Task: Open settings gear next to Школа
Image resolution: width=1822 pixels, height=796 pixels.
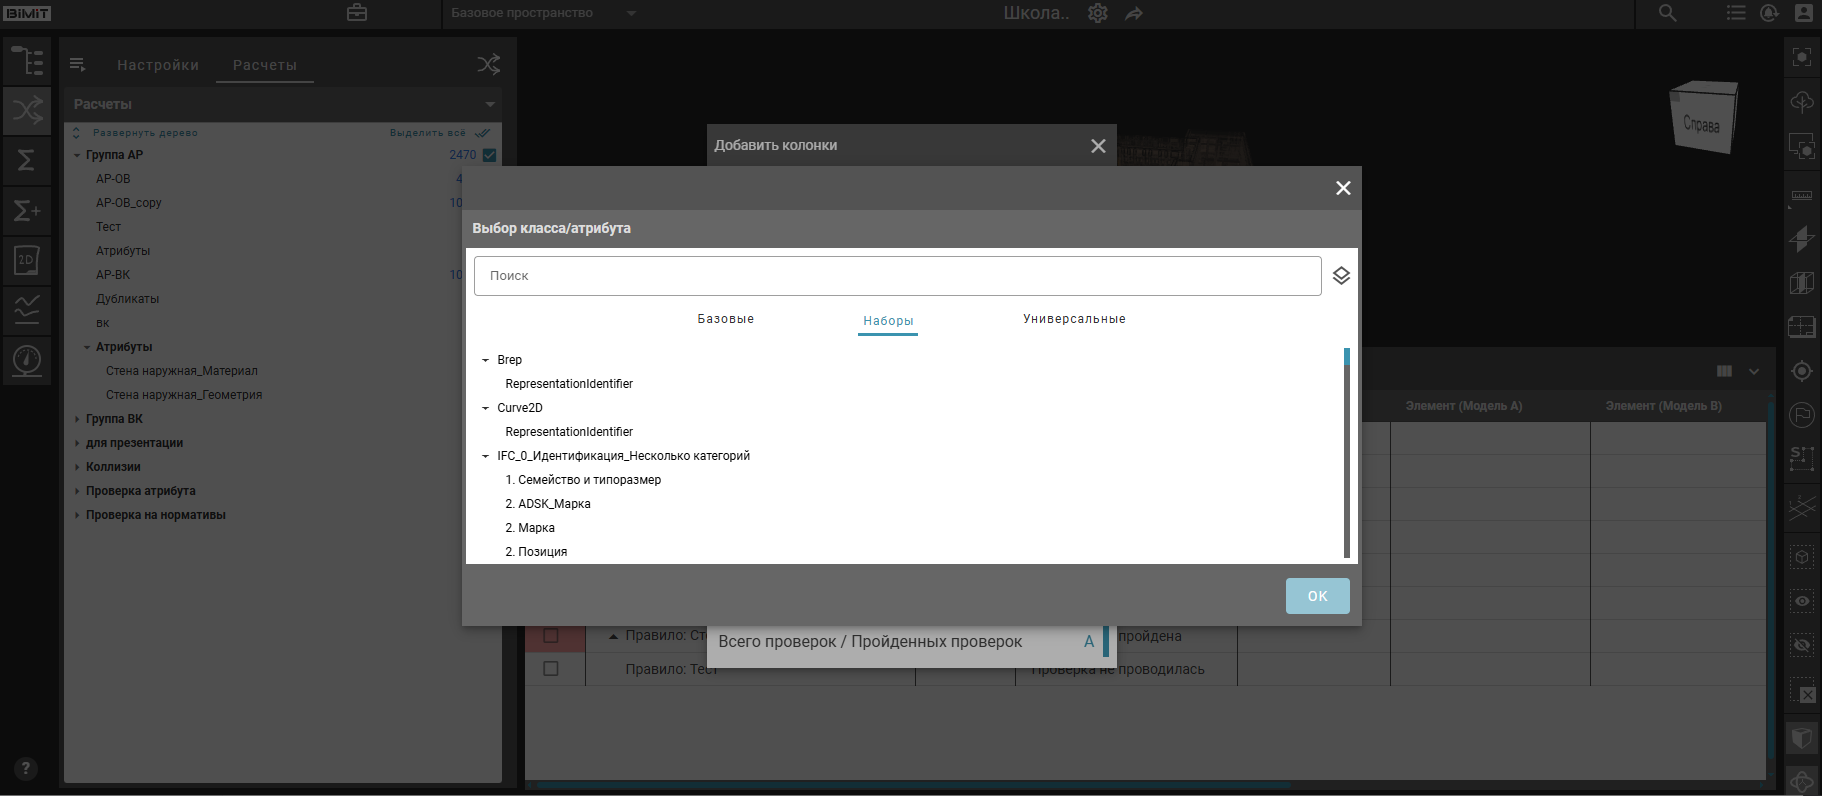Action: (x=1097, y=13)
